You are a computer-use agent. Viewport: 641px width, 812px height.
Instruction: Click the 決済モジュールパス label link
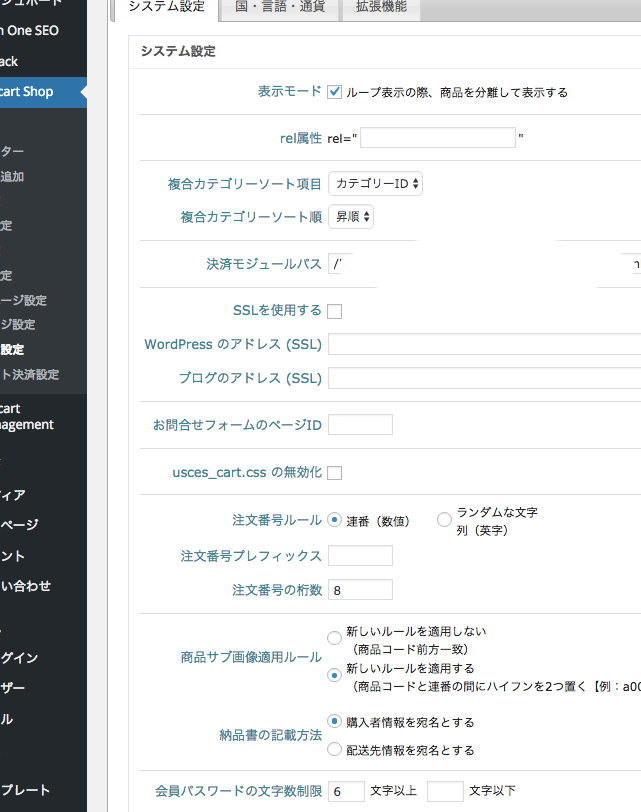click(264, 264)
